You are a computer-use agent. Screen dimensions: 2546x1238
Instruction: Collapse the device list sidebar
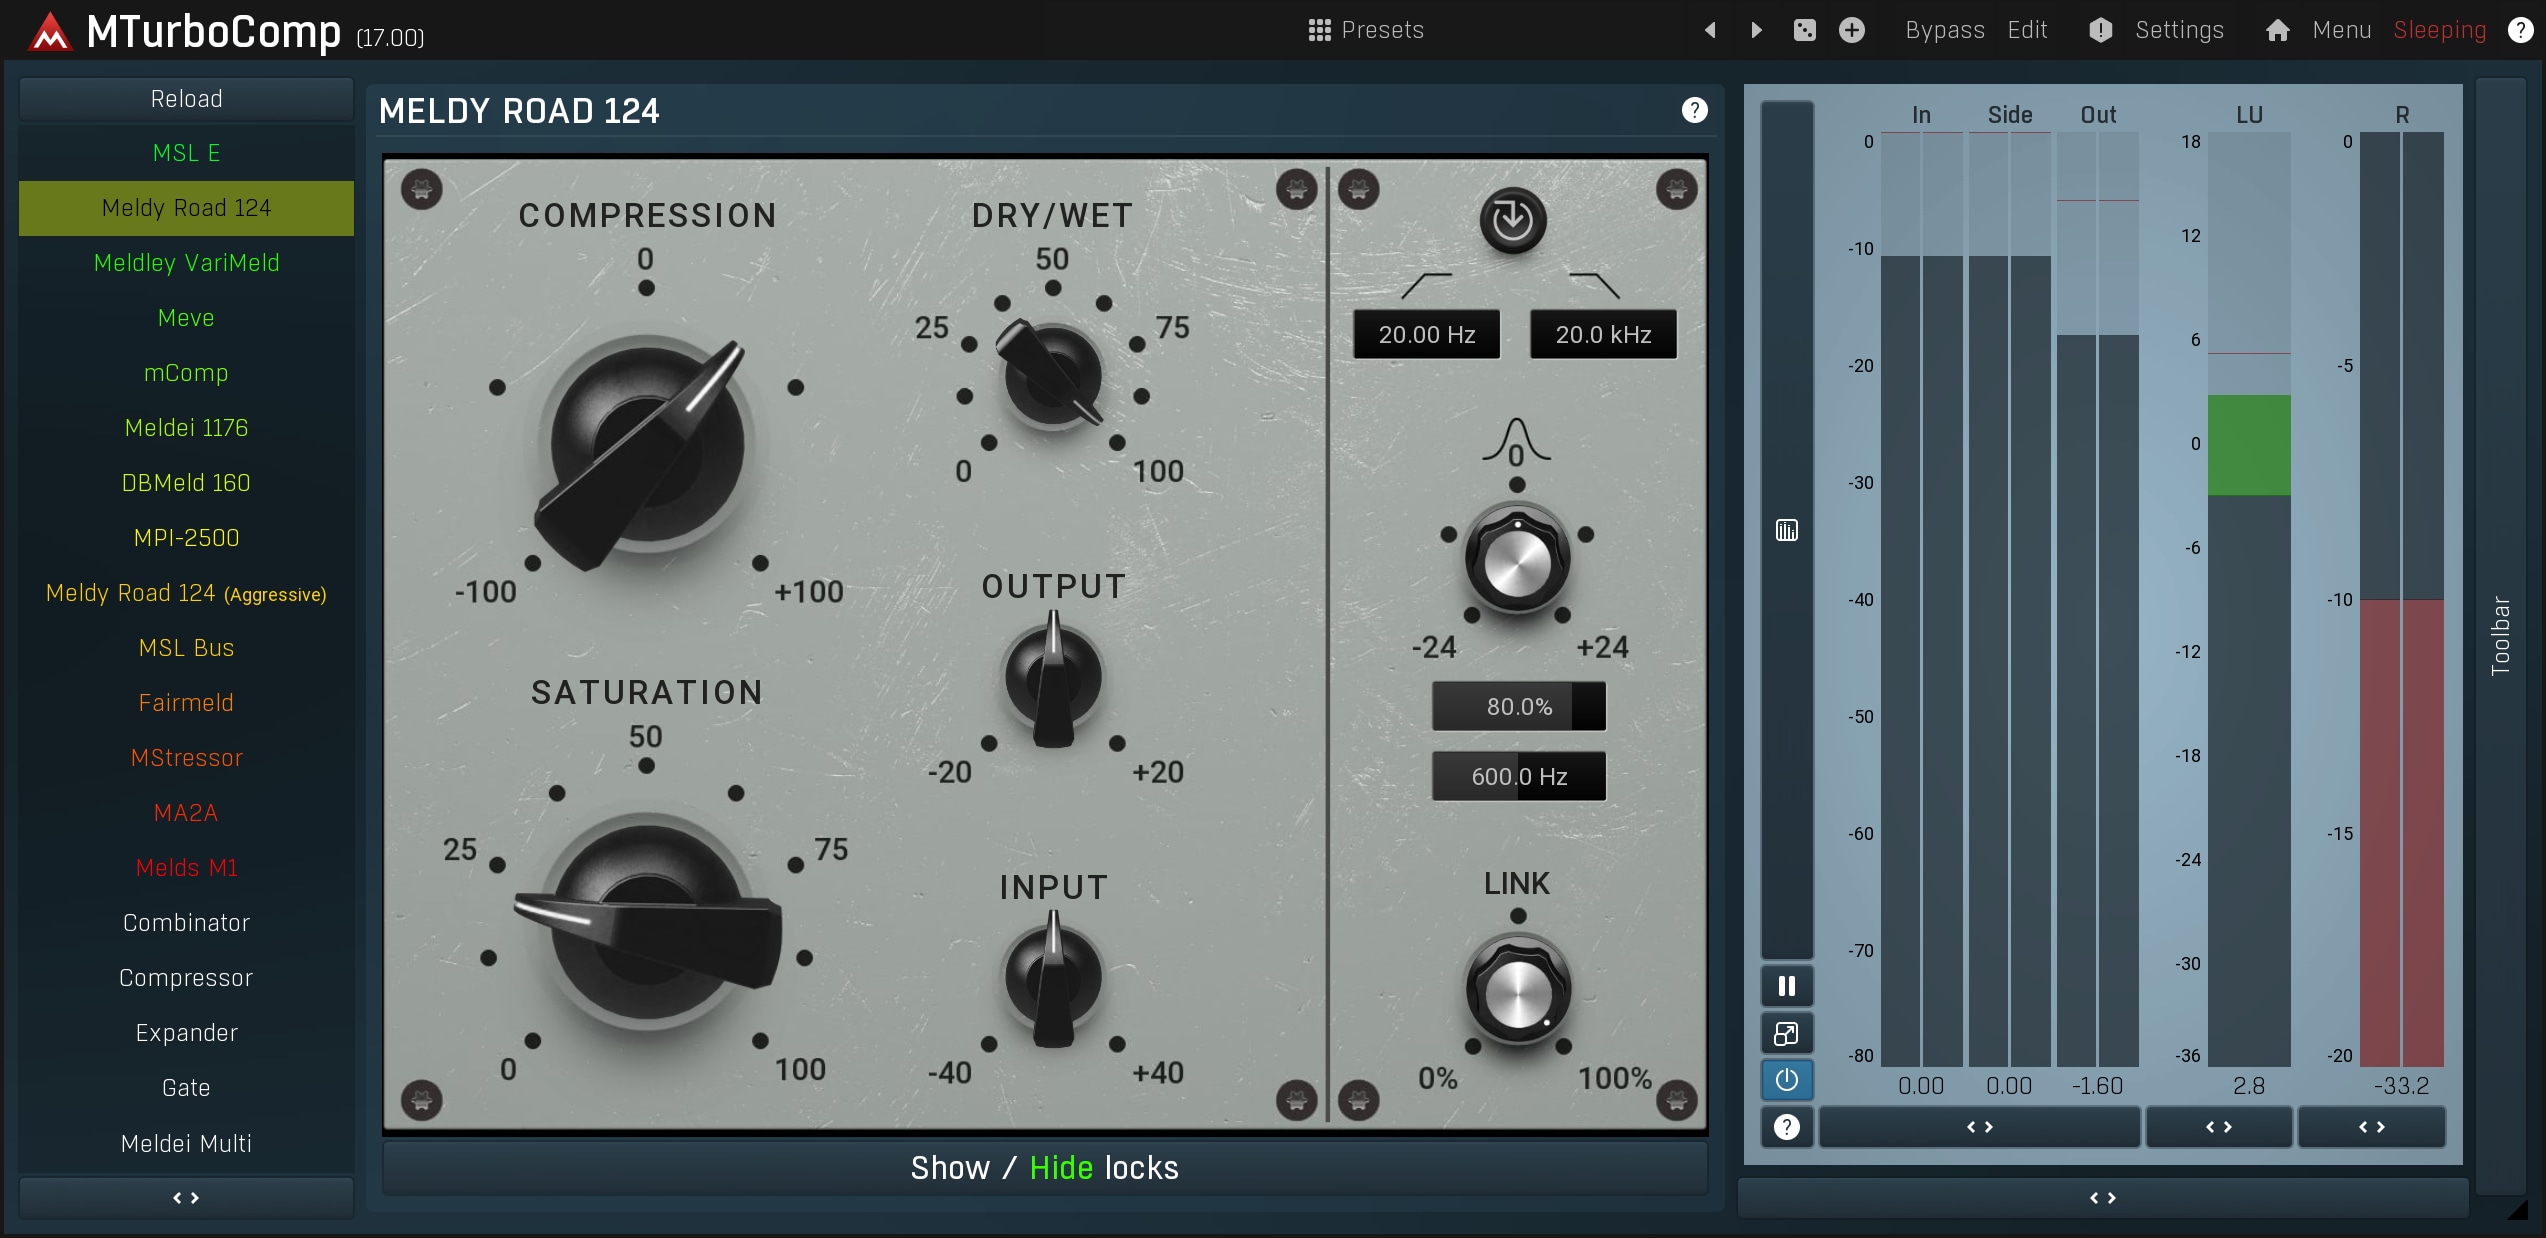click(186, 1197)
